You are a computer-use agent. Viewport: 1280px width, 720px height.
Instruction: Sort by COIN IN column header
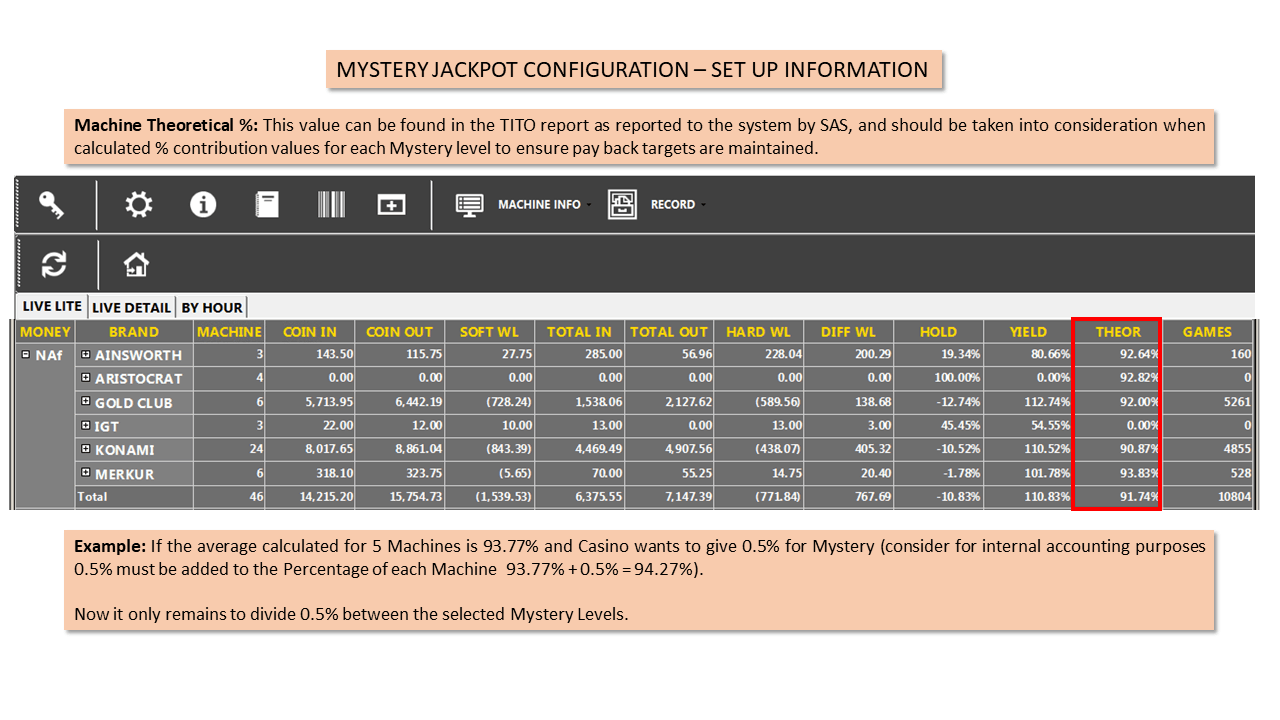click(310, 331)
